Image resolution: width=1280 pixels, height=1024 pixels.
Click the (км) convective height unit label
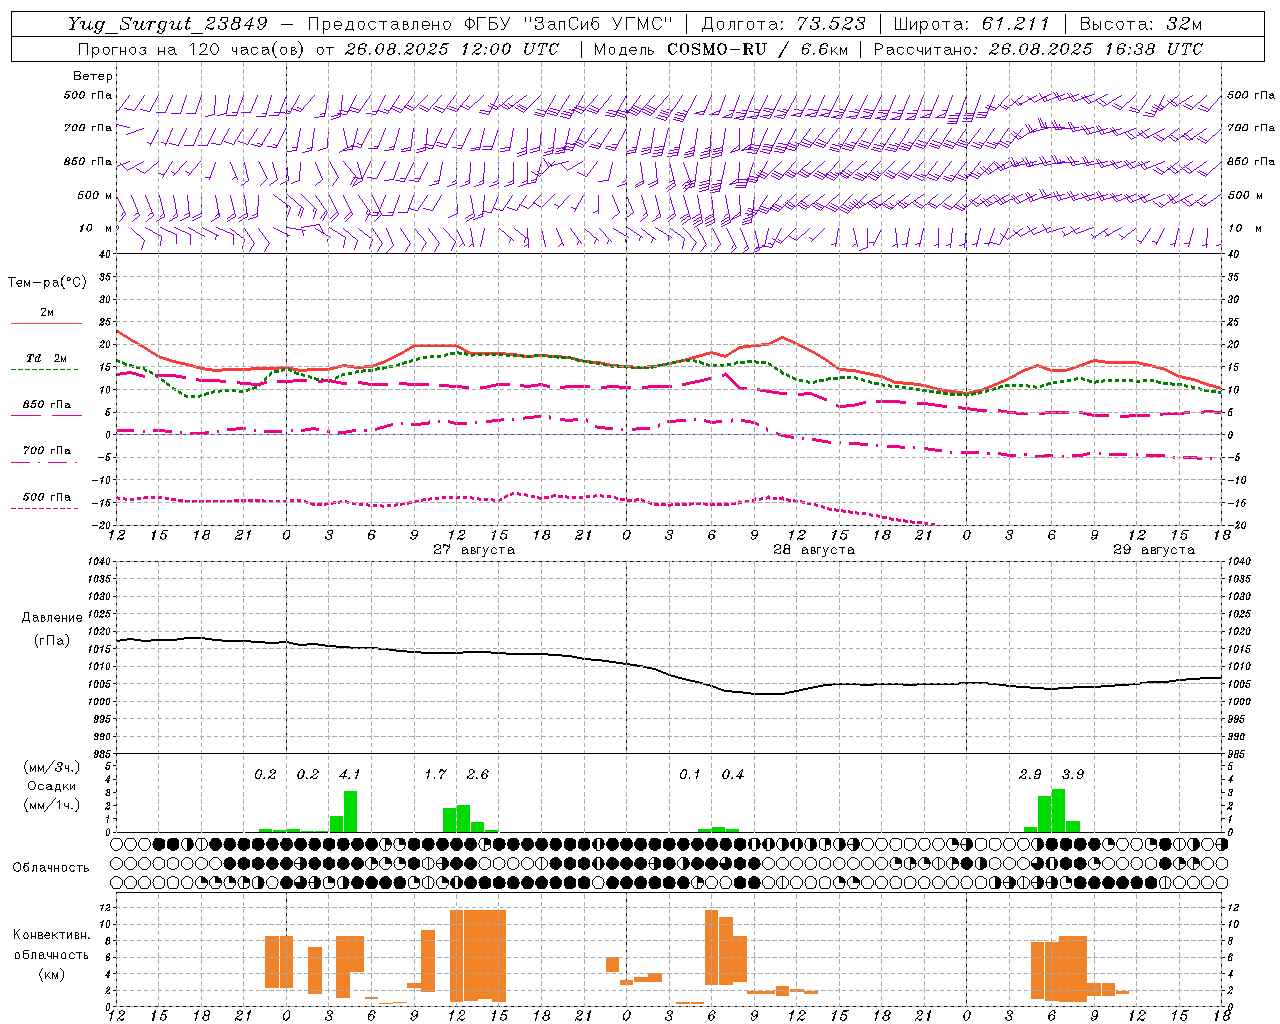coord(51,974)
